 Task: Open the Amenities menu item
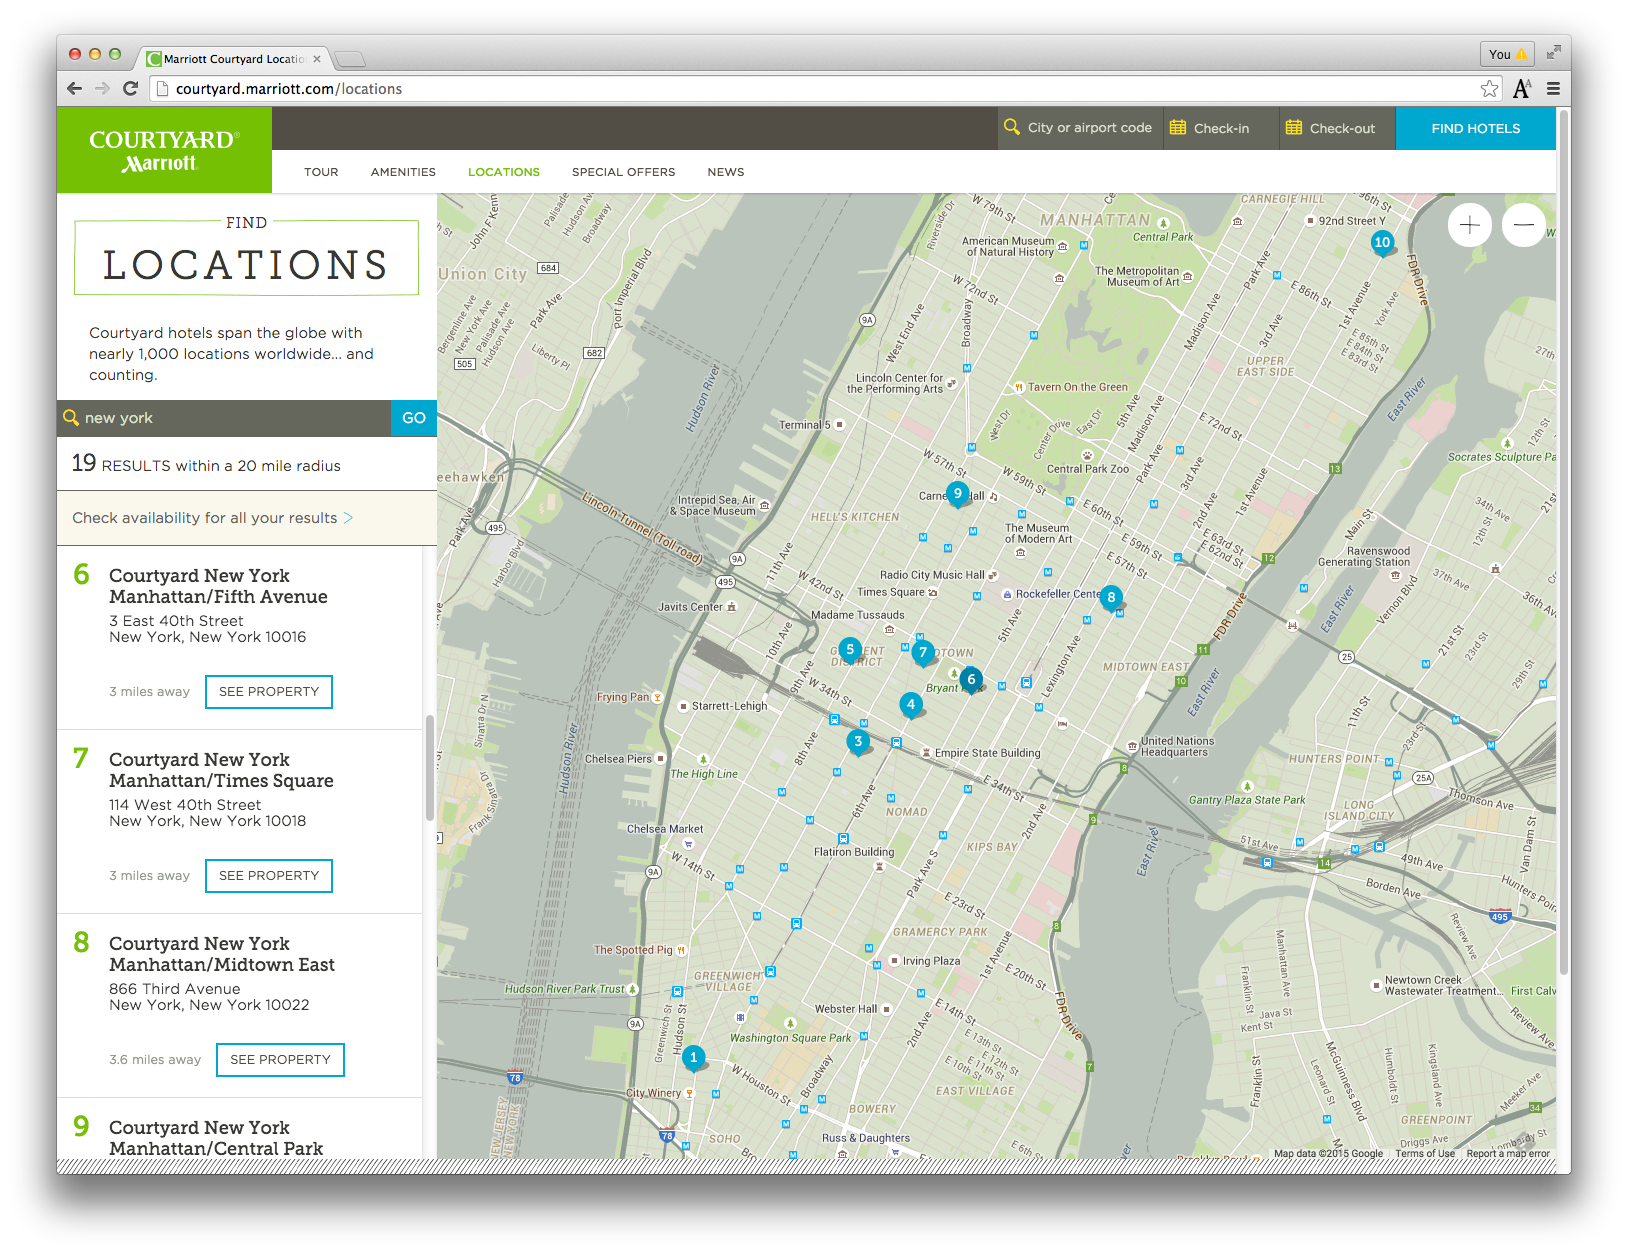click(403, 172)
